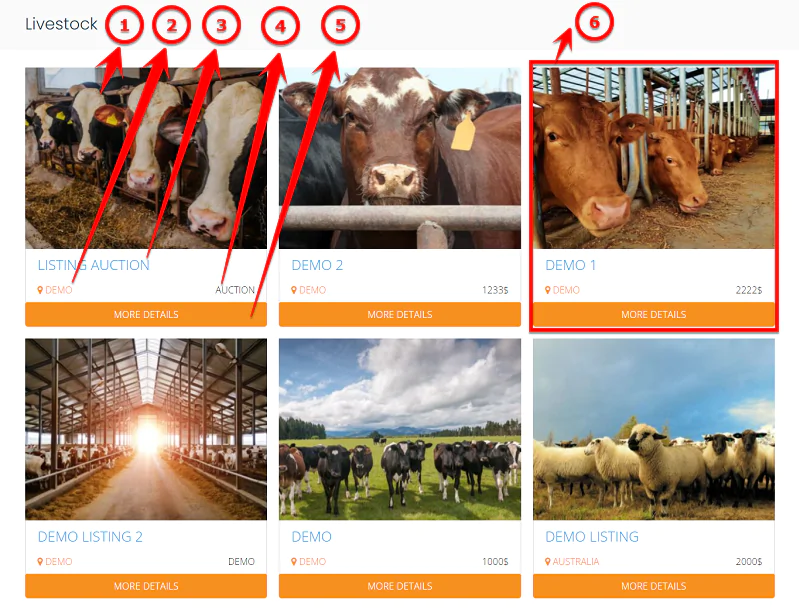Click location pin icon on Demo 1 card
Screen dimensions: 799x614
(548, 290)
